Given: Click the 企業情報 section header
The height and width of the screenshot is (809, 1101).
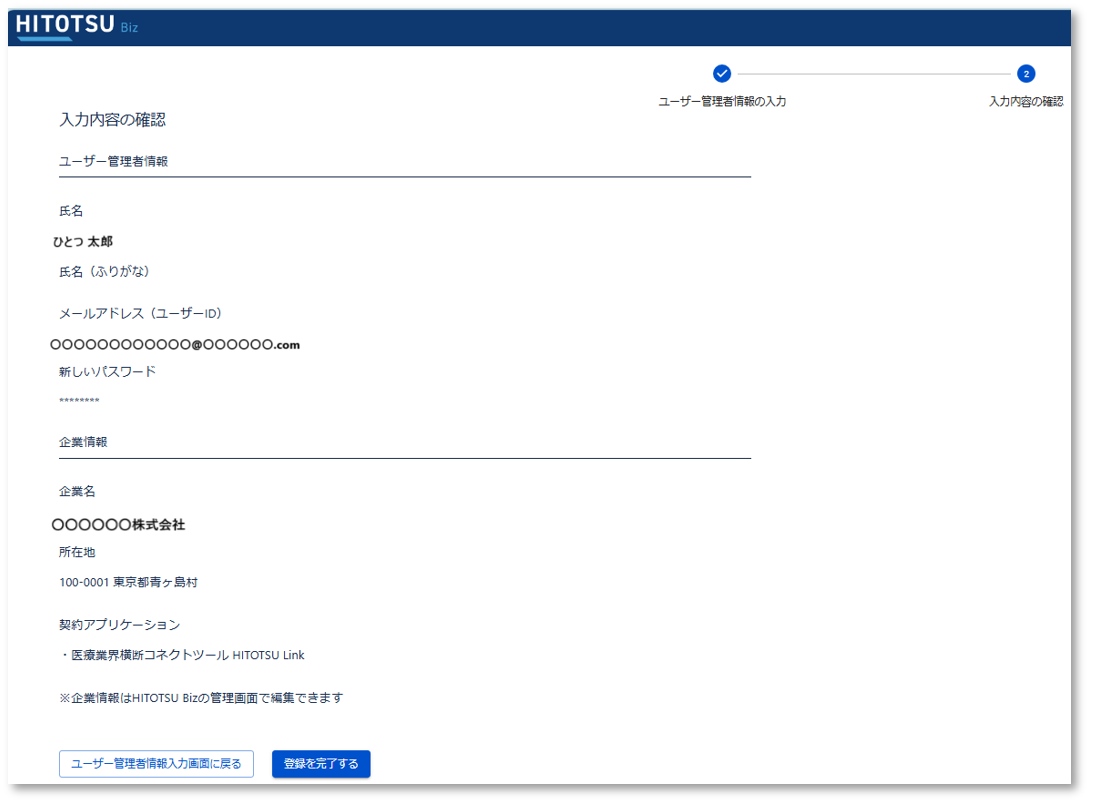Looking at the screenshot, I should coord(83,441).
